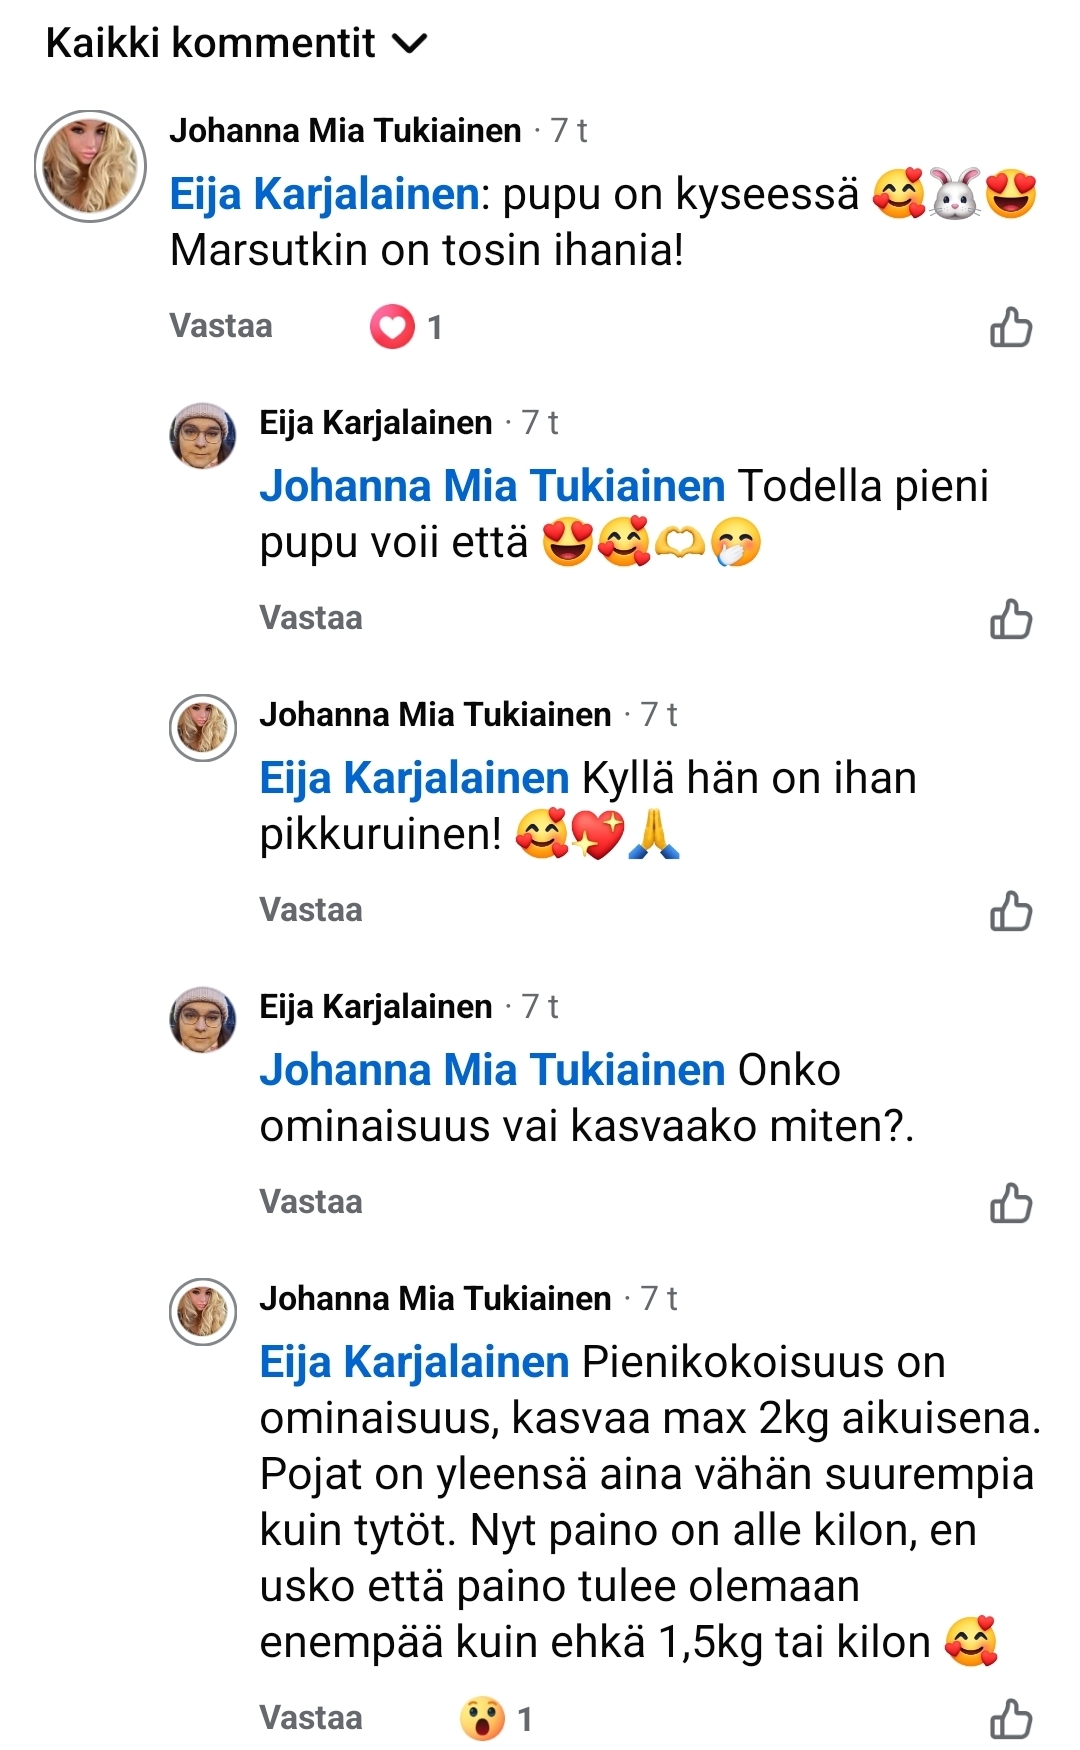Open mentioned Johanna Mia Tukiainen in 'Onko ominaisuus' reply
Image resolution: width=1080 pixels, height=1750 pixels.
pos(492,1070)
